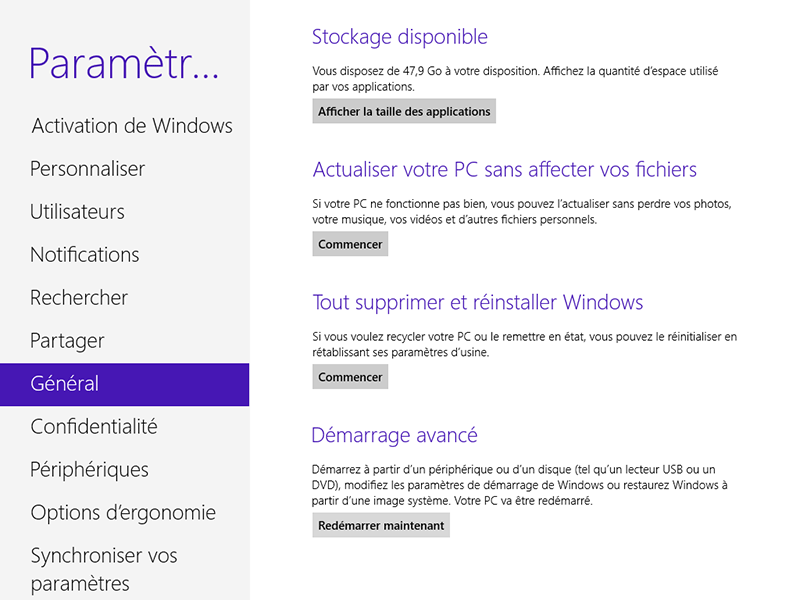Viewport: 800px width, 600px height.
Task: Open the Activation de Windows section
Action: (132, 126)
